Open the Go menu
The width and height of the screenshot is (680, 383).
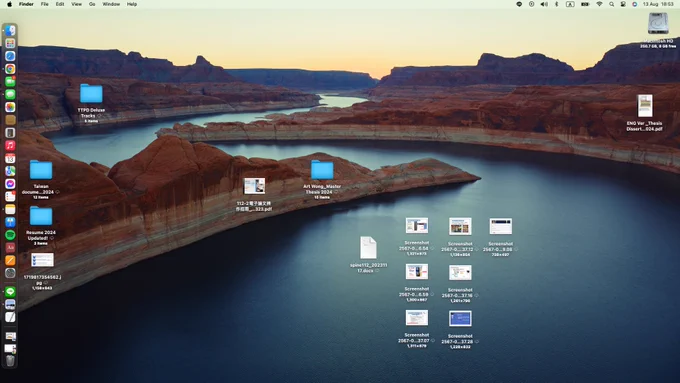point(92,4)
